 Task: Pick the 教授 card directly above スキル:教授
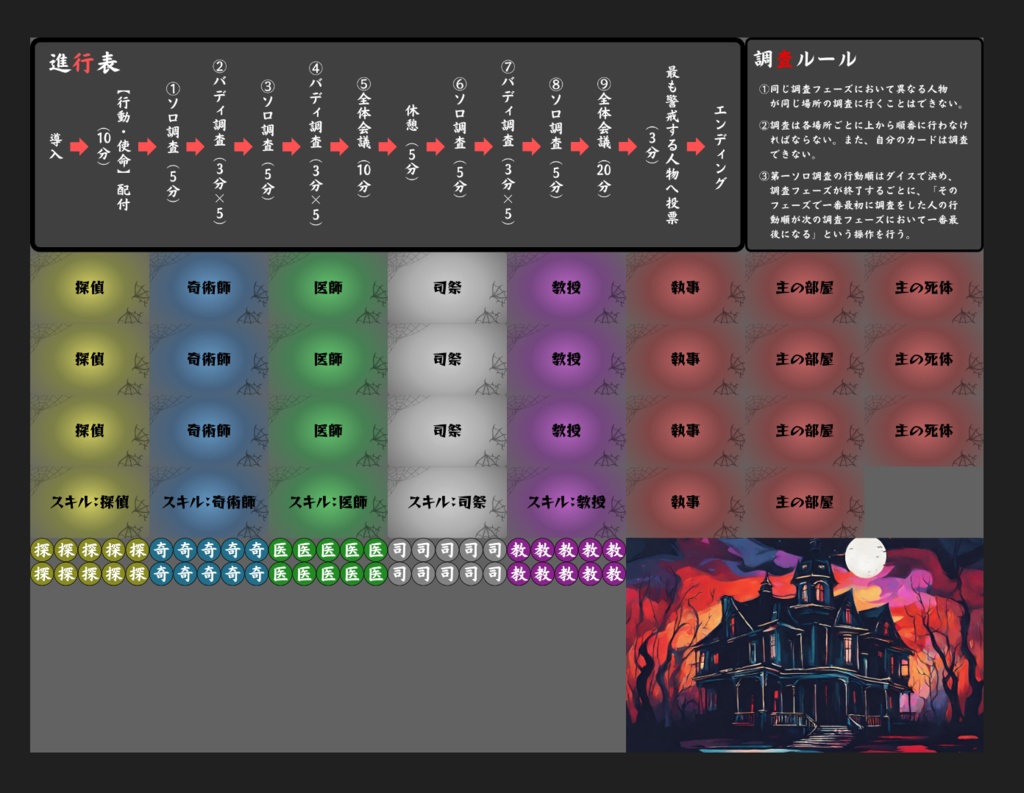566,431
